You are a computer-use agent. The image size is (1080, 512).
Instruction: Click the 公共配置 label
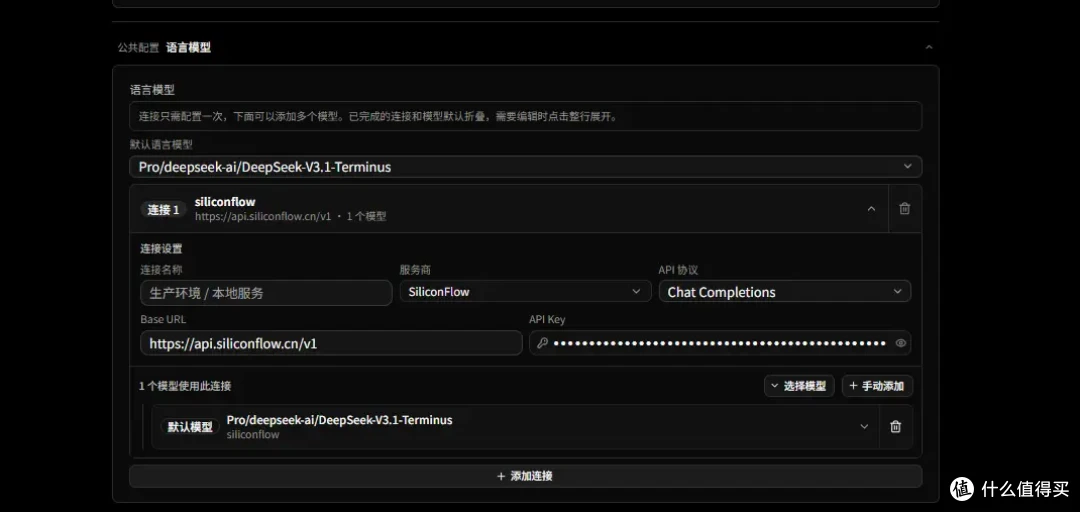138,48
